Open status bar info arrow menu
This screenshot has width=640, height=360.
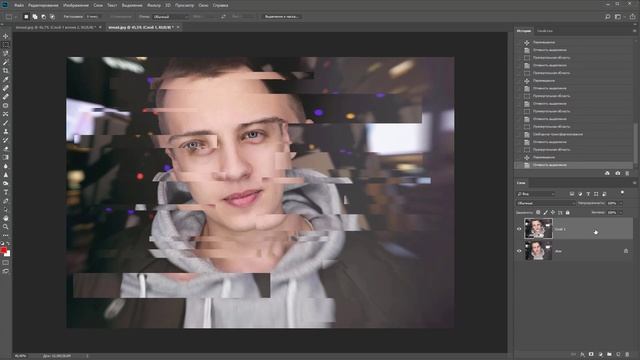(87, 356)
